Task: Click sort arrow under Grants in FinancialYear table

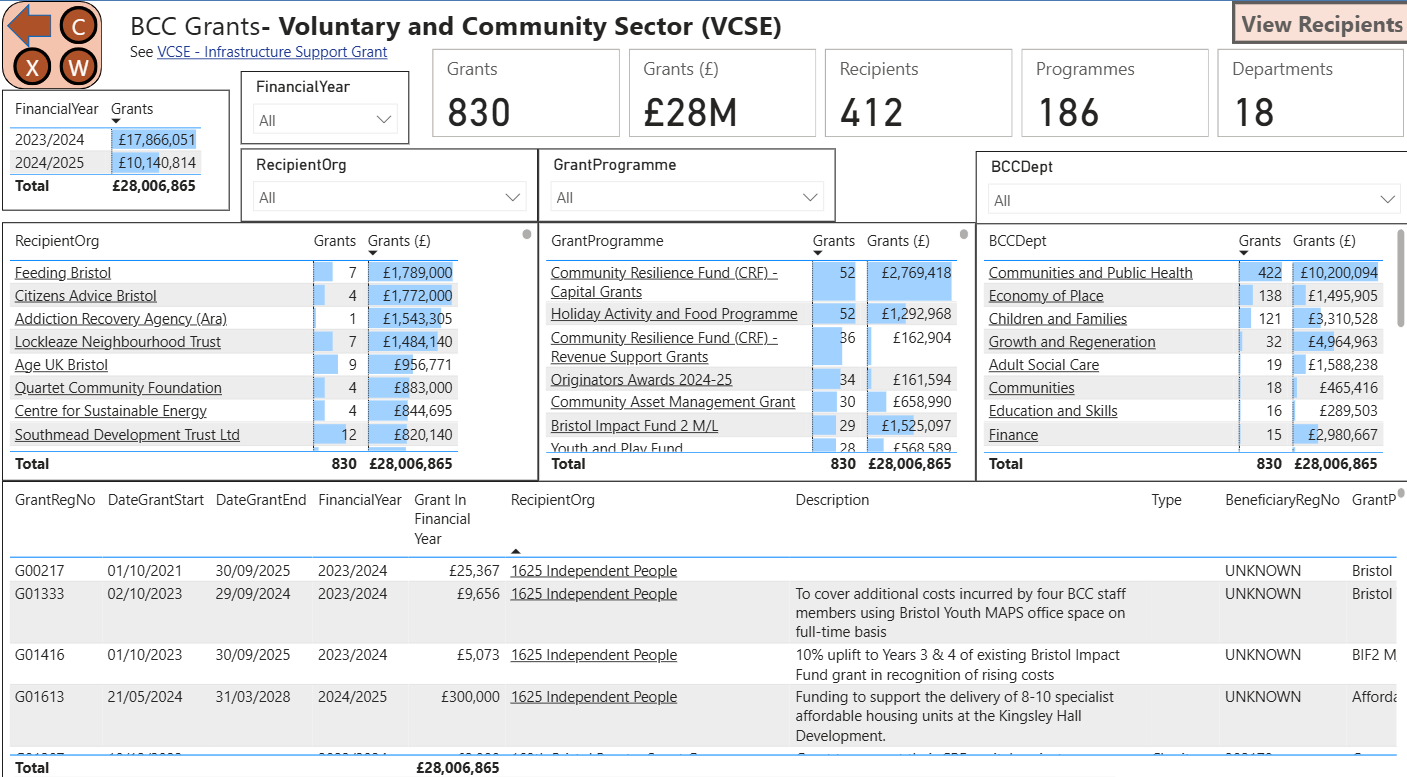Action: (116, 122)
